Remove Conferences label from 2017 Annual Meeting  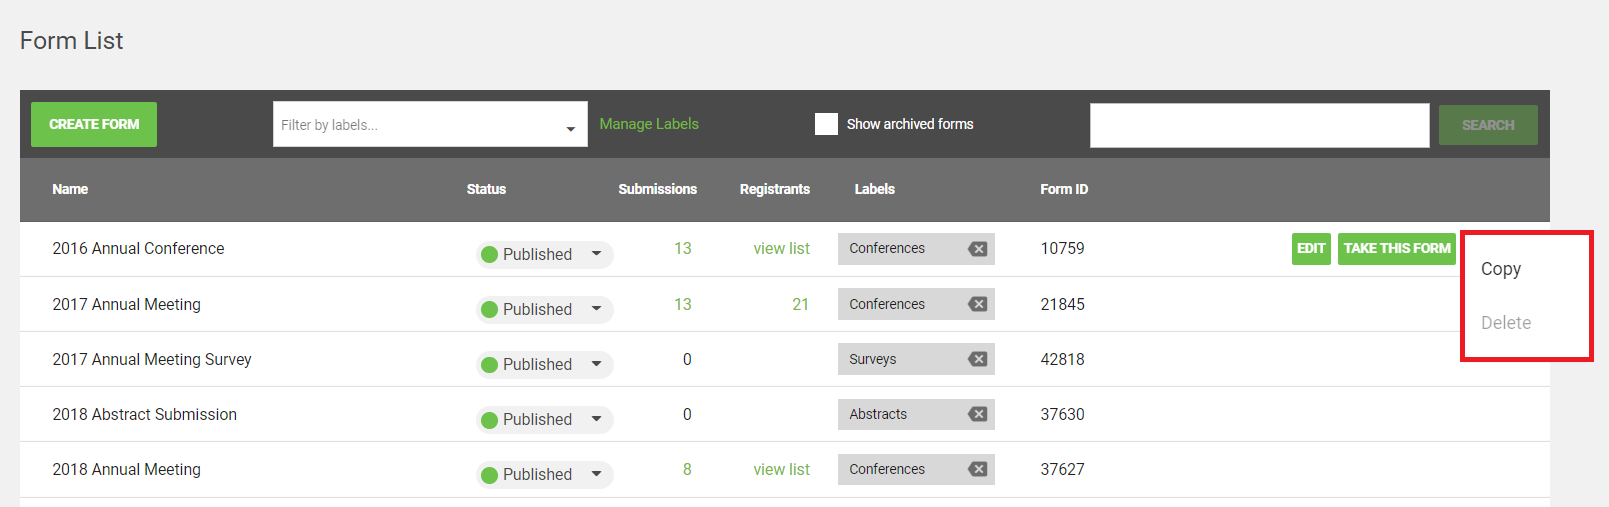tap(977, 304)
